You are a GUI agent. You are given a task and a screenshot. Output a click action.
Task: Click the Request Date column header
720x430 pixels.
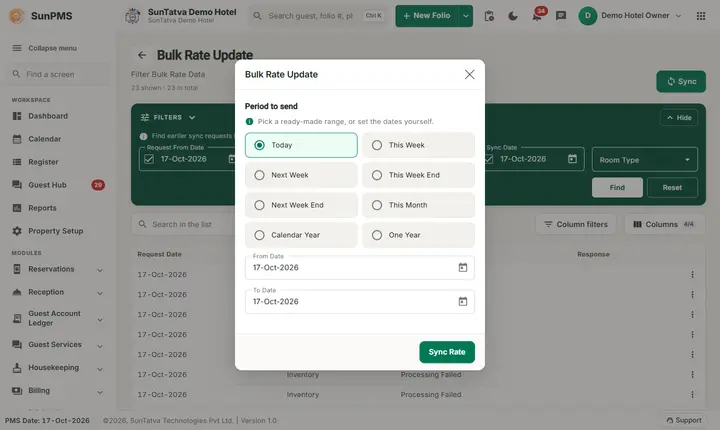pyautogui.click(x=159, y=254)
